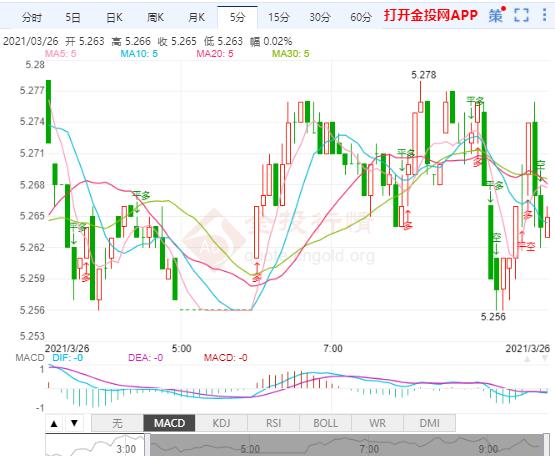Select the BOLL indicator button
This screenshot has height=456, width=555.
coord(325,423)
